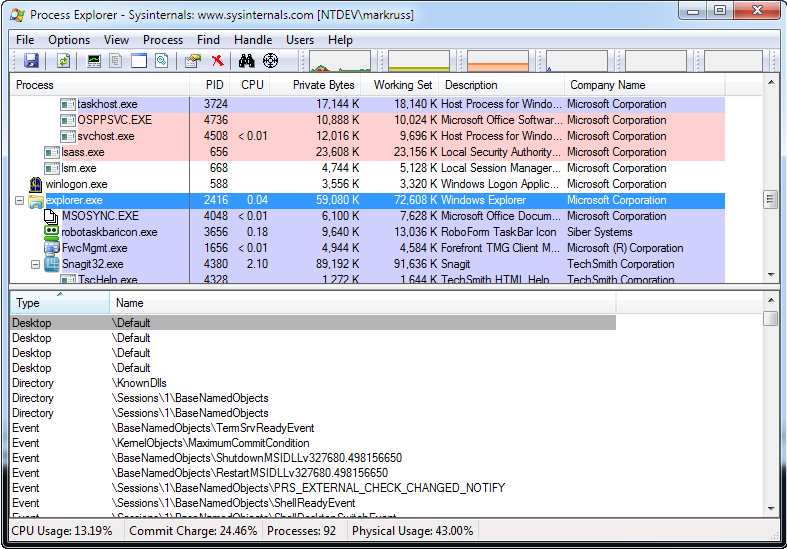Toggle Show Lower Pane toolbar icon
Viewport: 787px width, 549px height.
[139, 61]
